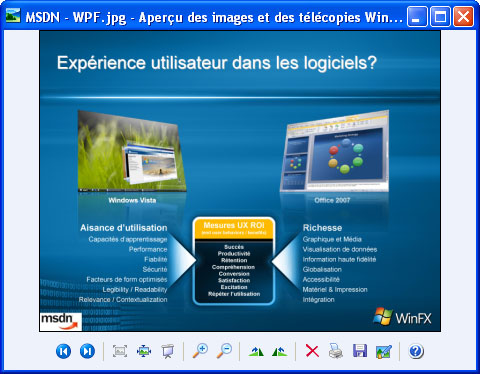Click 'Matériel & Impression' text
The image size is (480, 374).
(x=335, y=289)
